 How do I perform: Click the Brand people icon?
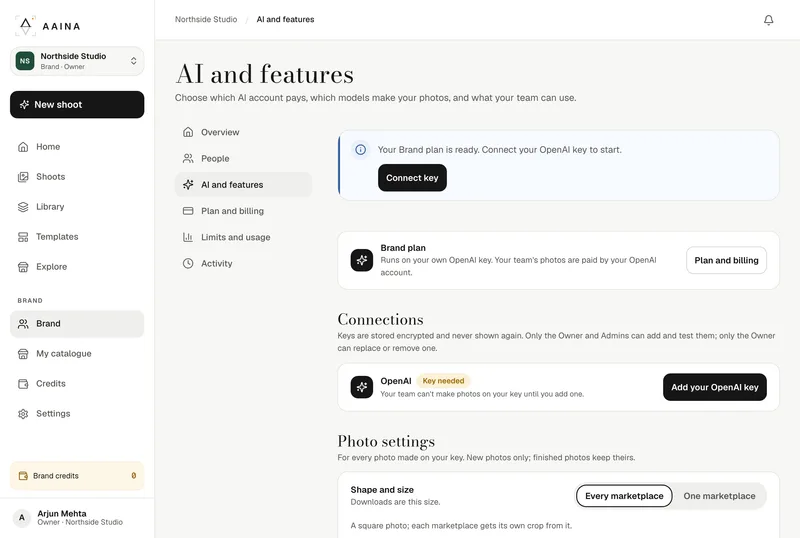coord(23,324)
